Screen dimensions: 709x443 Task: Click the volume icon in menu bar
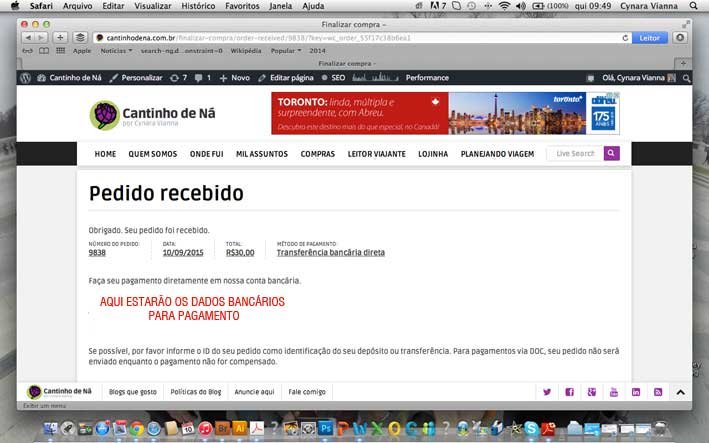[520, 6]
